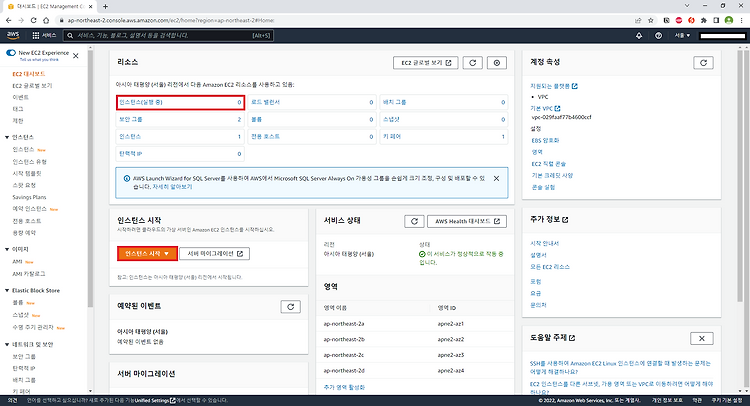Open 예약 인스턴스 in sidebar

[29, 209]
